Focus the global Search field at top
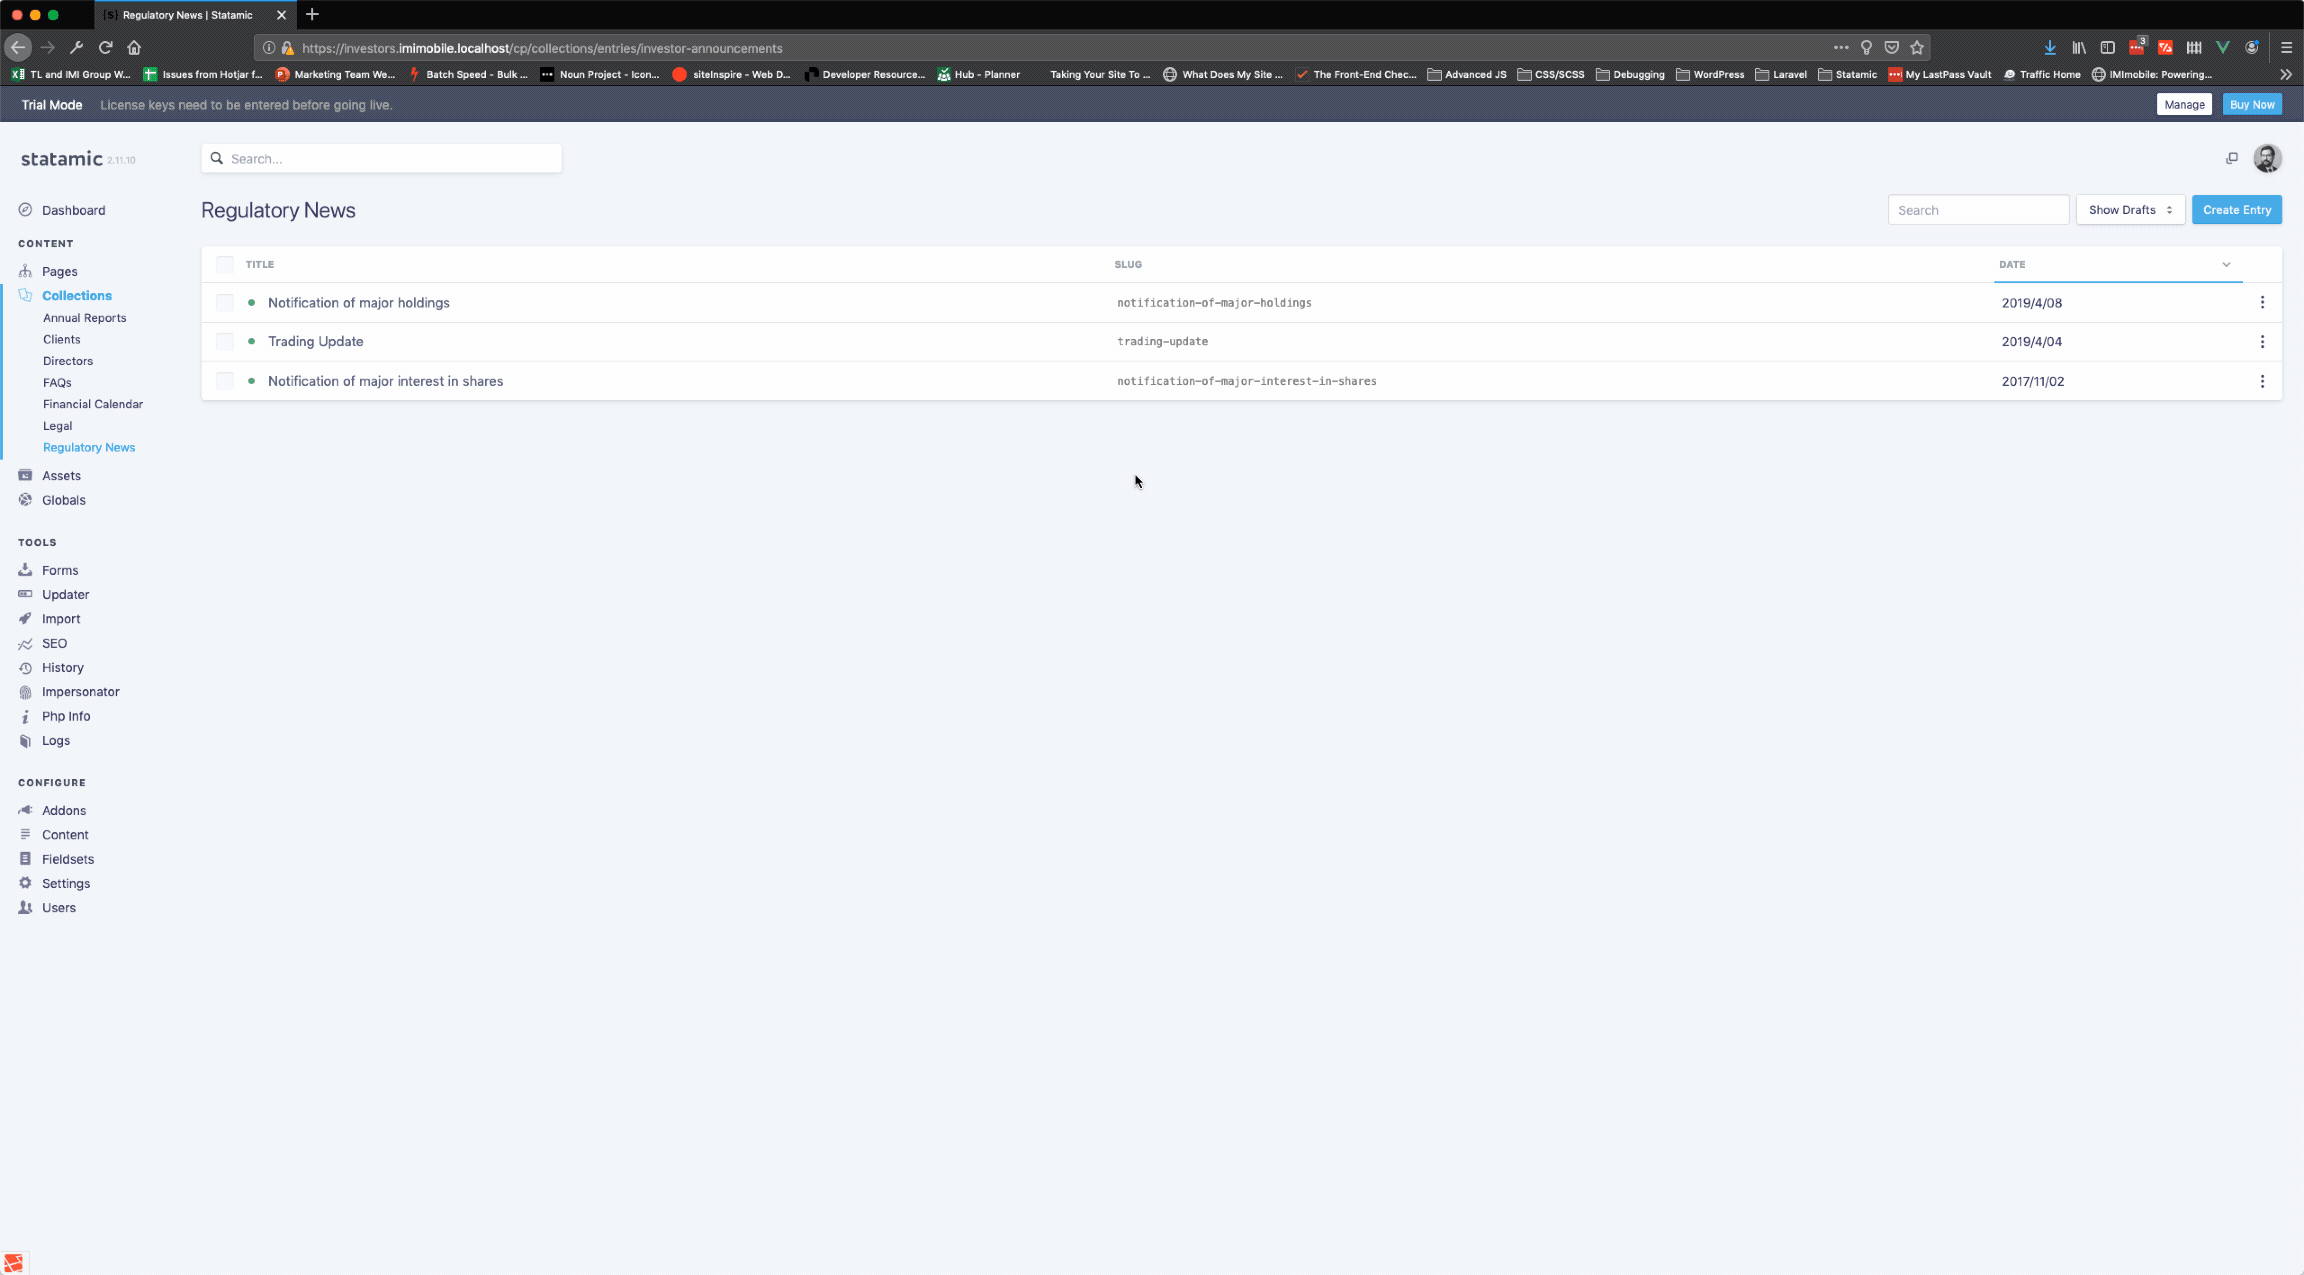Viewport: 2304px width, 1275px height. click(x=381, y=158)
